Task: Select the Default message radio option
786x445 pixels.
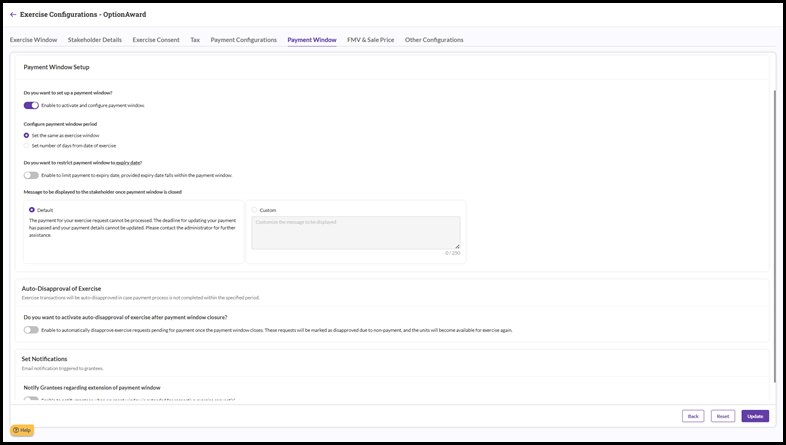Action: pyautogui.click(x=32, y=210)
